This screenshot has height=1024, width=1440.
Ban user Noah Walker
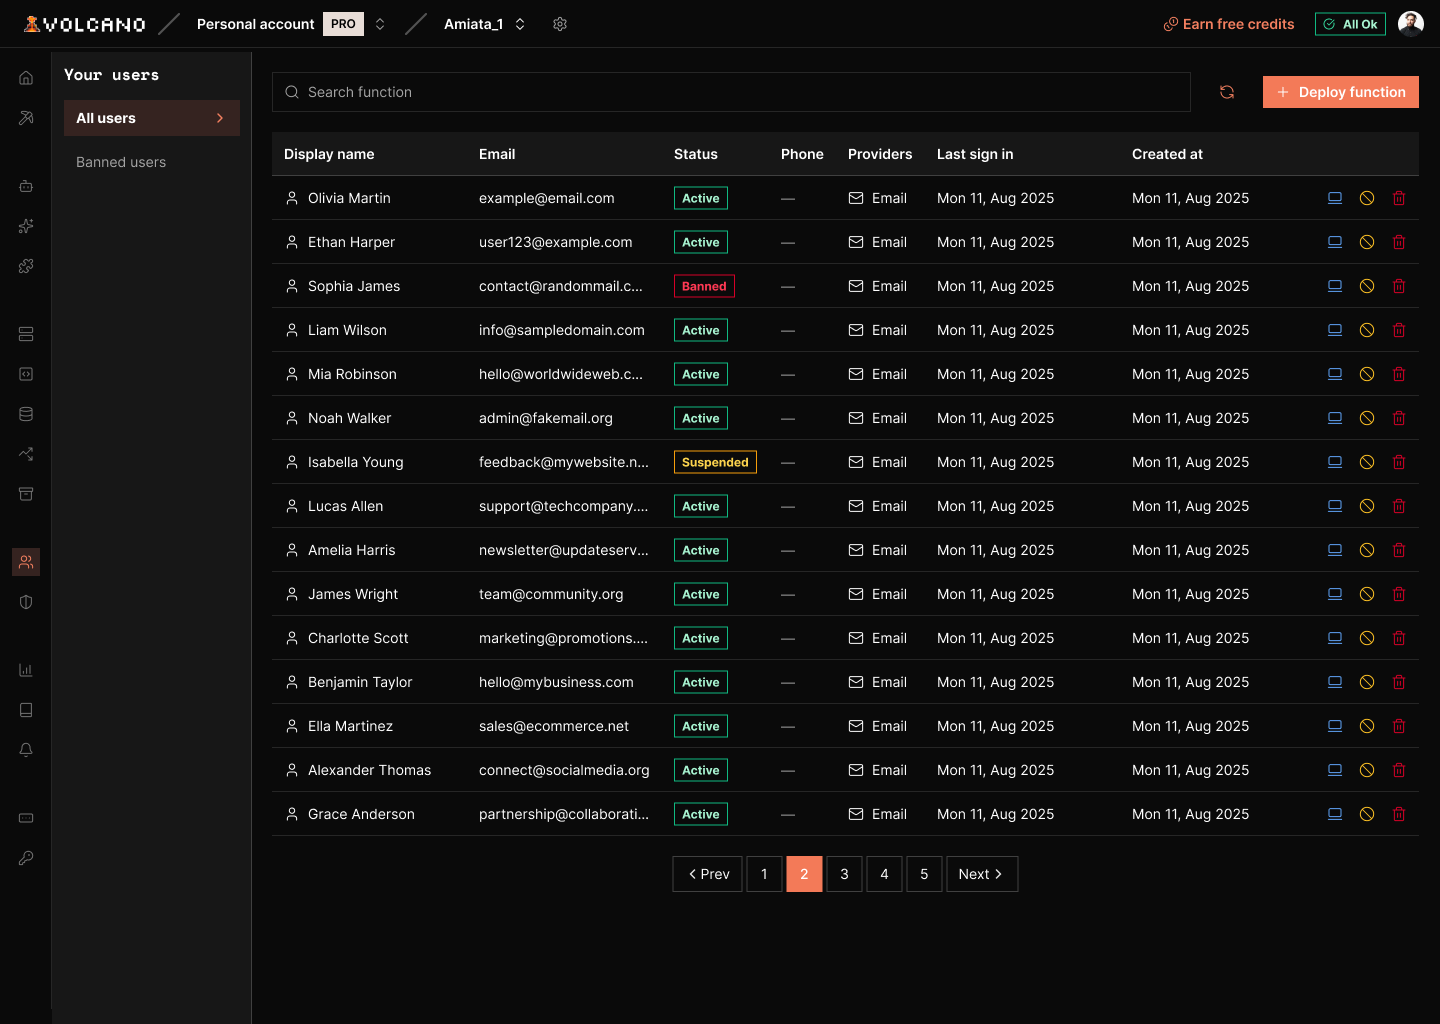point(1367,418)
